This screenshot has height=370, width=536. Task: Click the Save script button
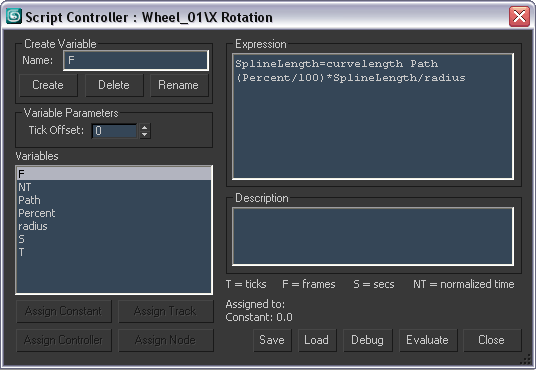click(272, 340)
